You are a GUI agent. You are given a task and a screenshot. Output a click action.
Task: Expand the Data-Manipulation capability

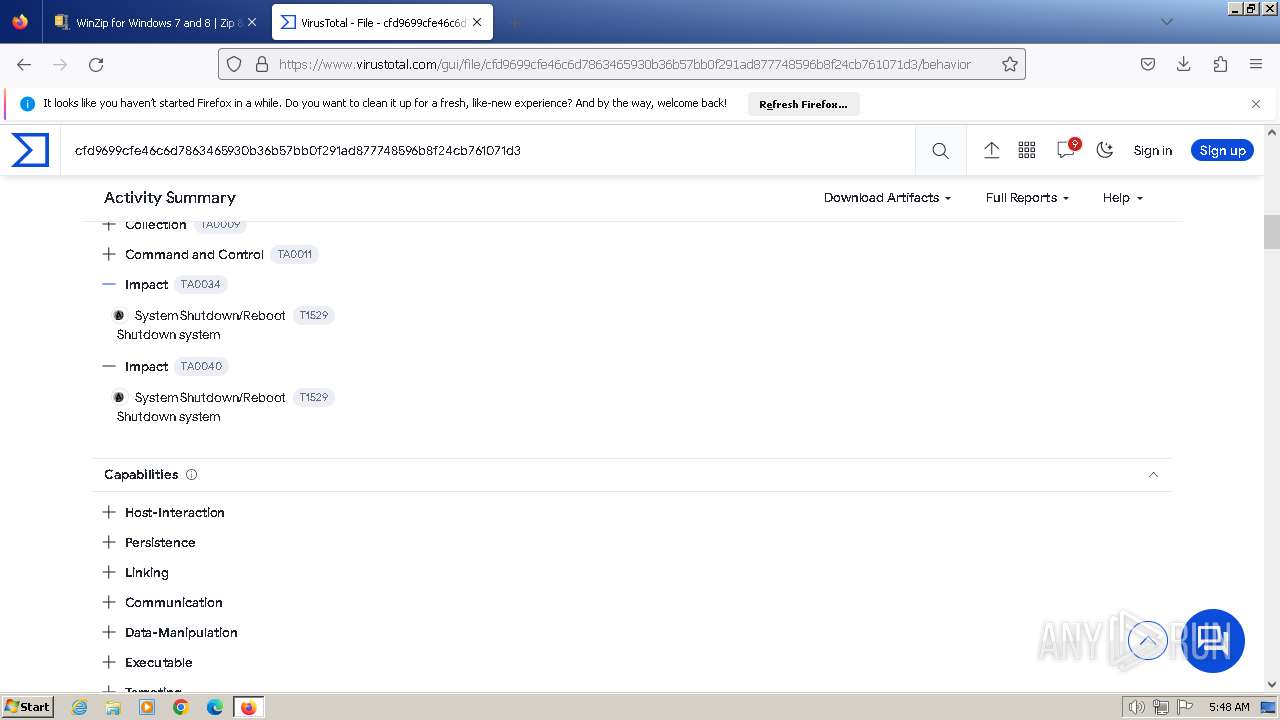(110, 632)
